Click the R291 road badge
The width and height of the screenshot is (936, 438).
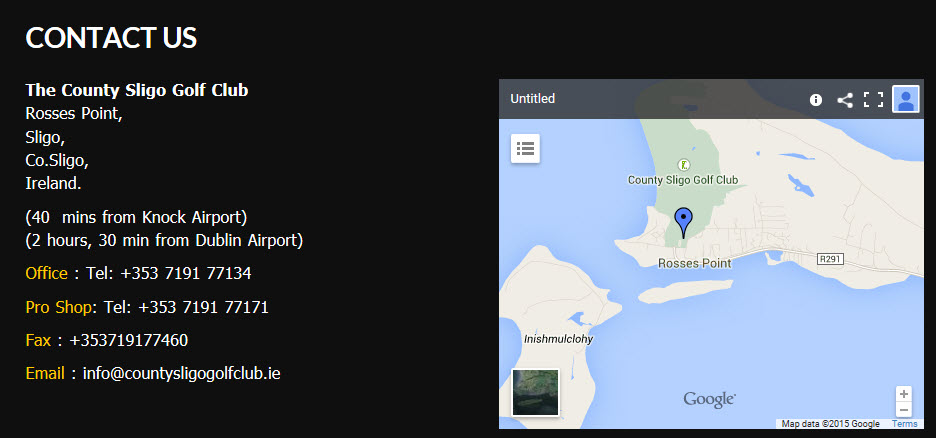point(829,258)
